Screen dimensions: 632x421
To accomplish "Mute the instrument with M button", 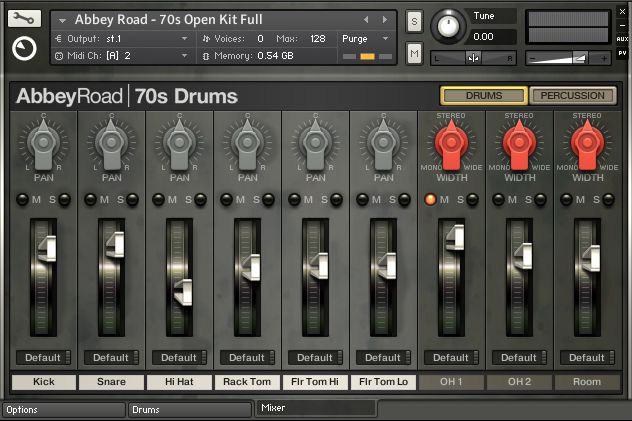I will [x=414, y=53].
